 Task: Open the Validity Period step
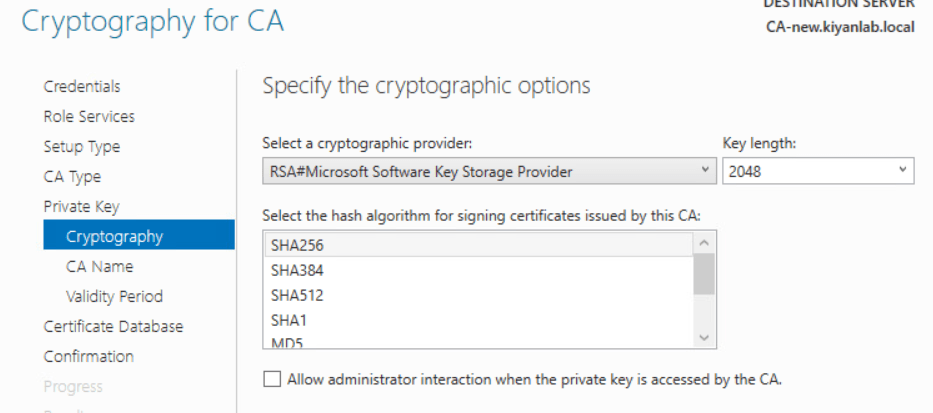pyautogui.click(x=114, y=296)
